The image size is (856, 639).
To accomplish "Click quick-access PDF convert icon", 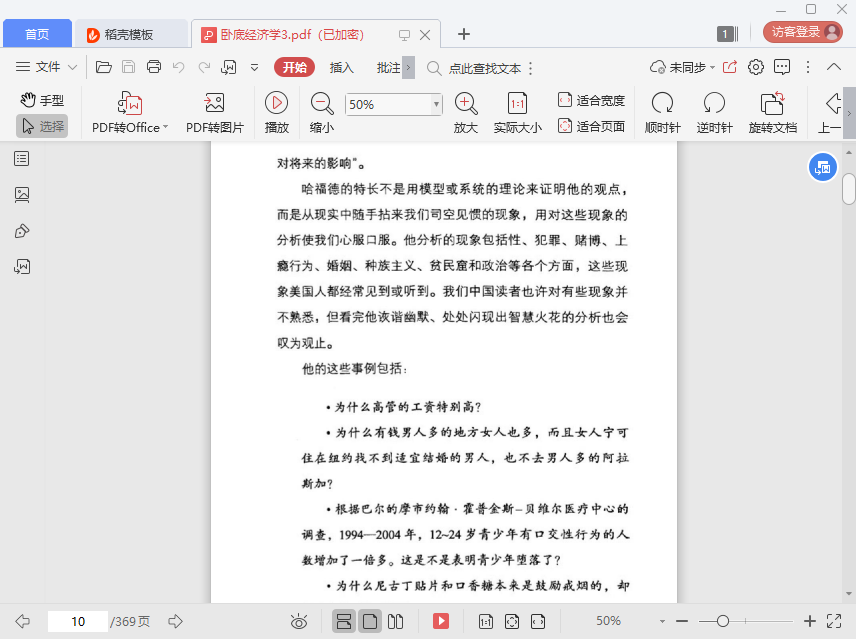I will click(229, 67).
